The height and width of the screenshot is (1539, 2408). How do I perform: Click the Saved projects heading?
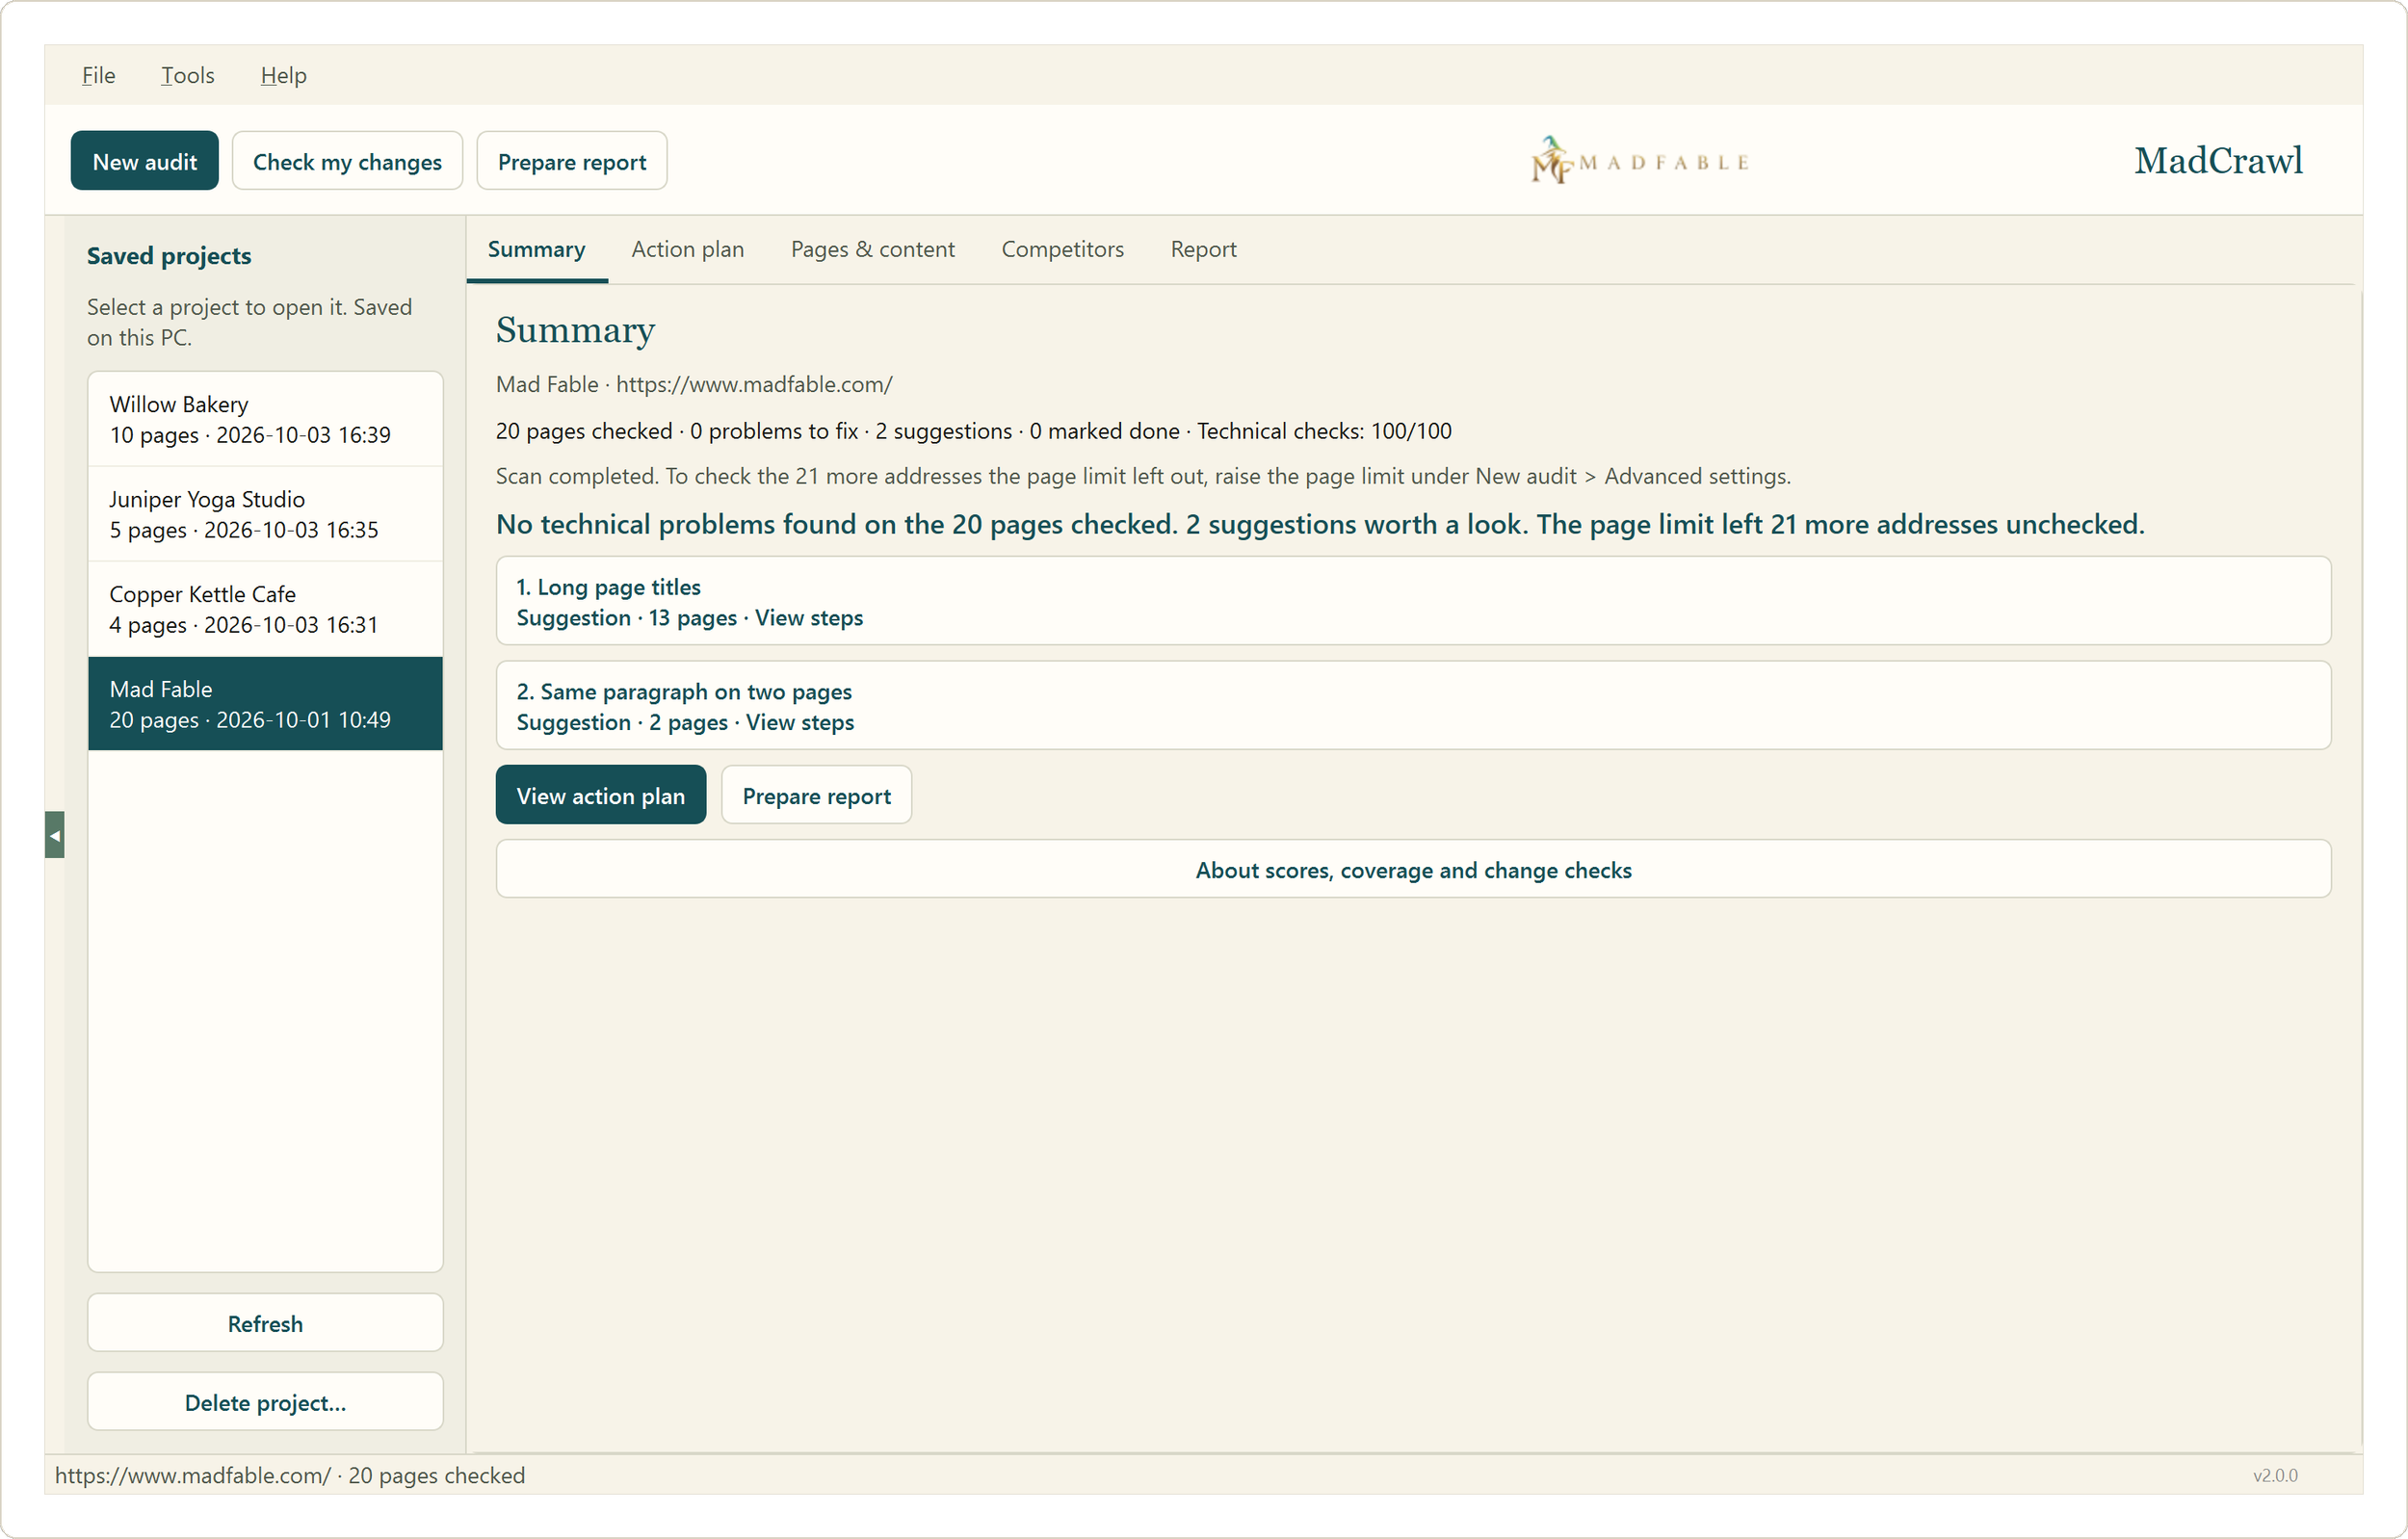coord(169,256)
